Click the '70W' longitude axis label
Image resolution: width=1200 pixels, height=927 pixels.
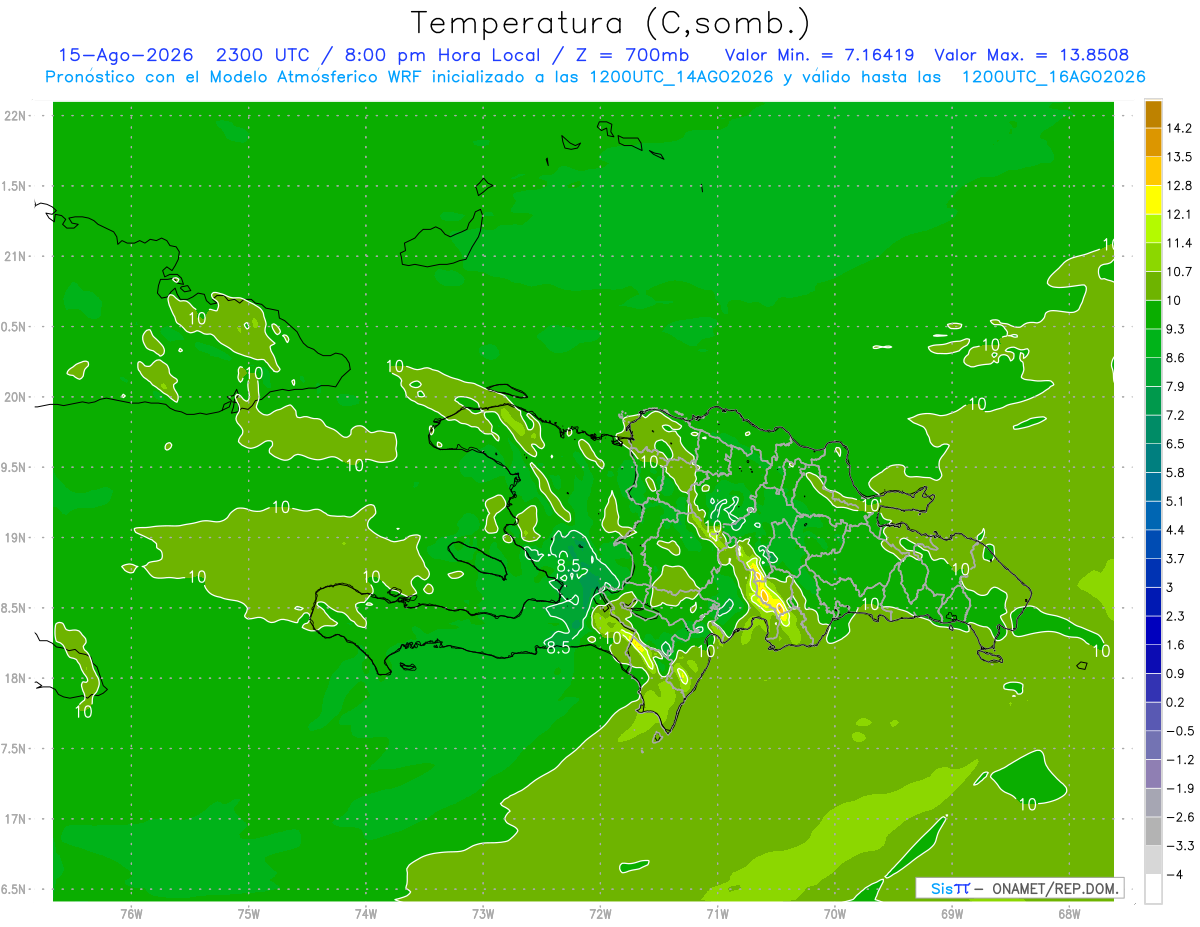835,915
